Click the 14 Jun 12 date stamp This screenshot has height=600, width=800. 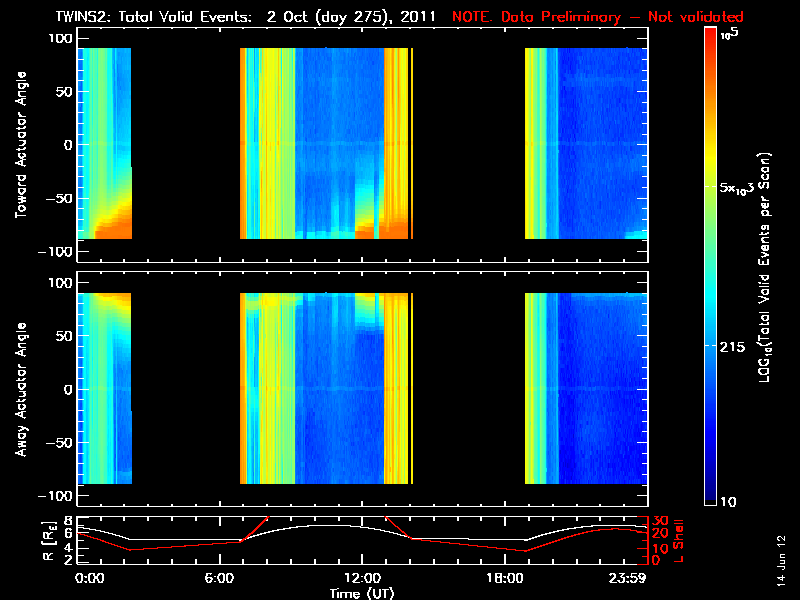[x=780, y=560]
